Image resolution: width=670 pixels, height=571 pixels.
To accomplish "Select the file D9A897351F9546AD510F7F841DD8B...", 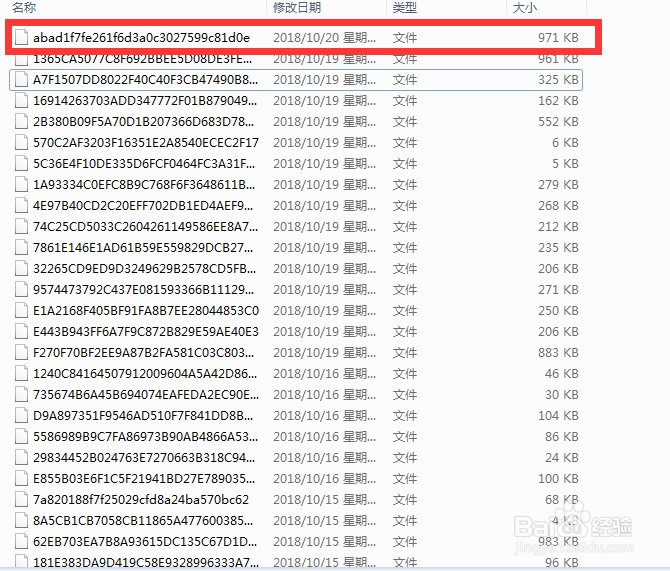I will point(143,415).
